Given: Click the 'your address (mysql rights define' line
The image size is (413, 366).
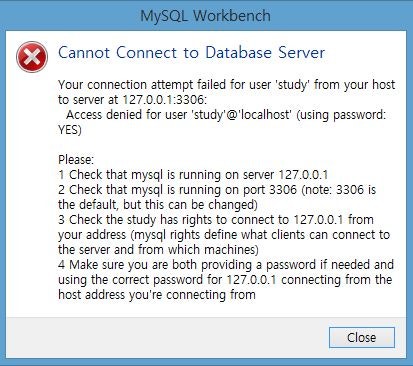Looking at the screenshot, I should [224, 235].
